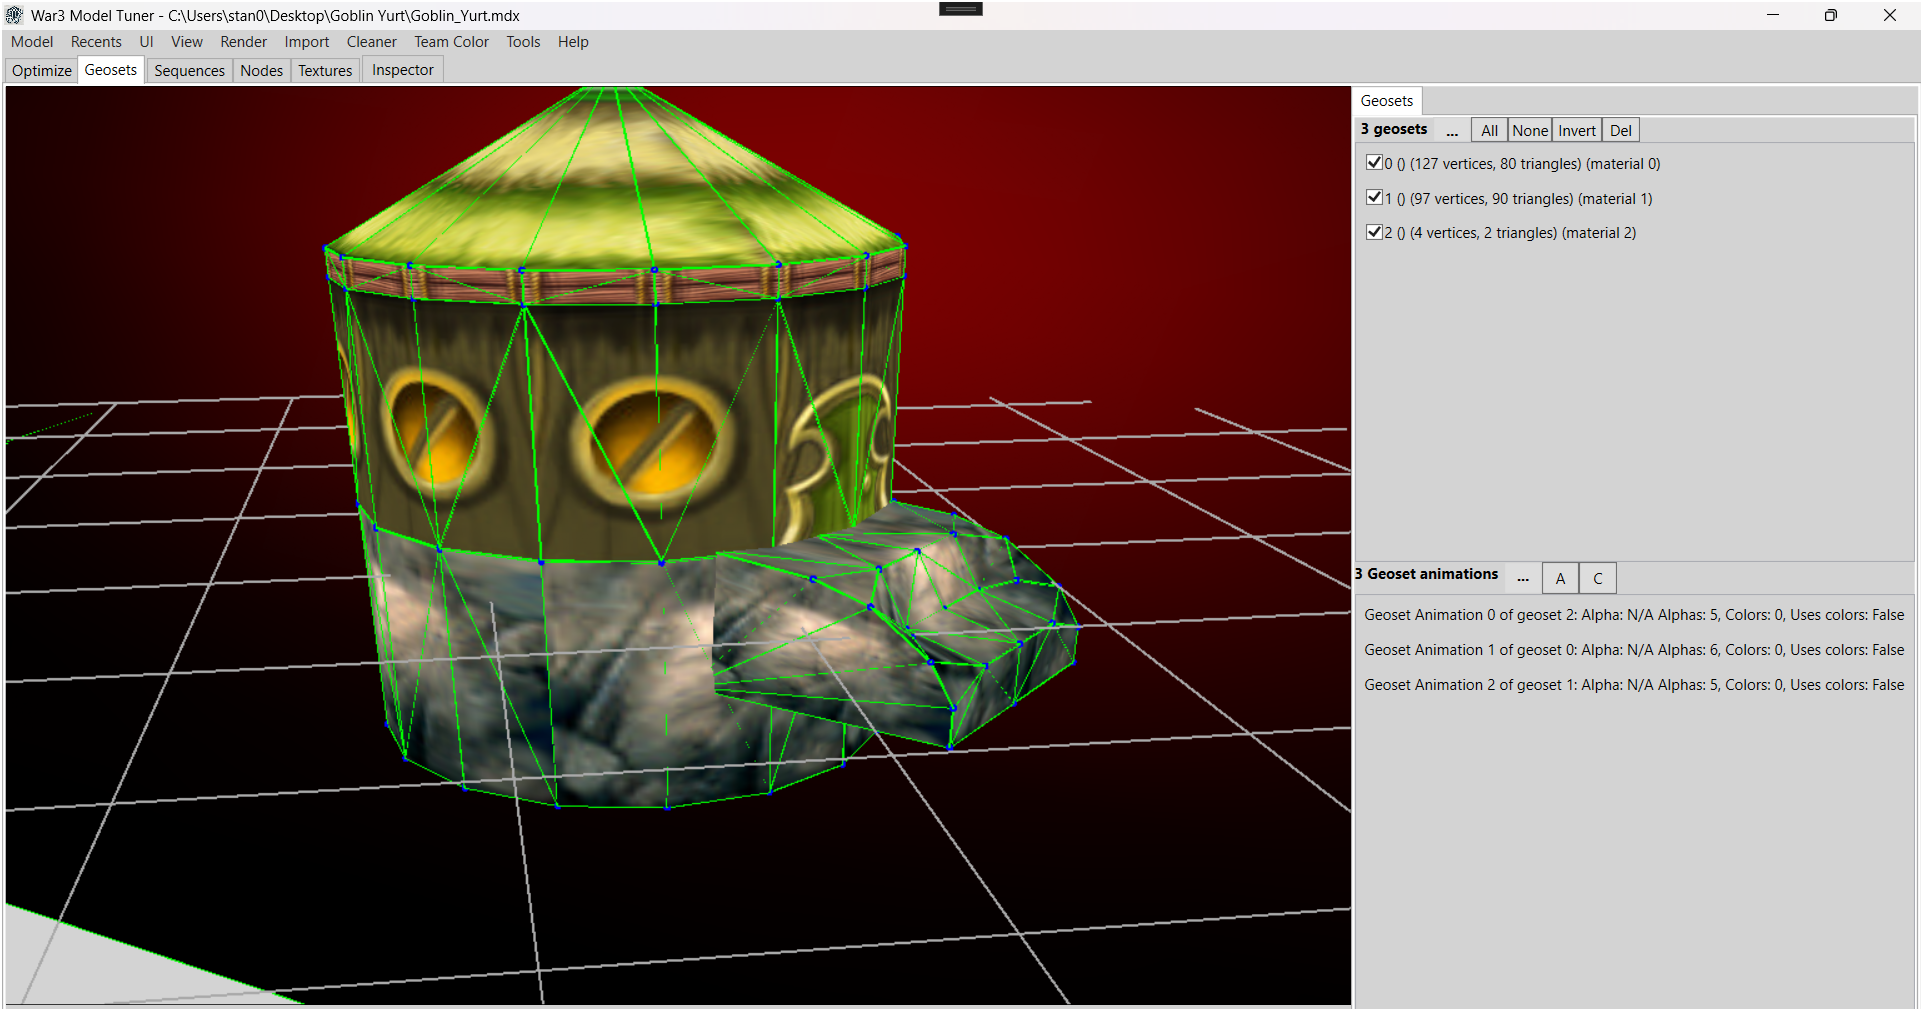1923x1011 pixels.
Task: Open the Recents menu
Action: 96,42
